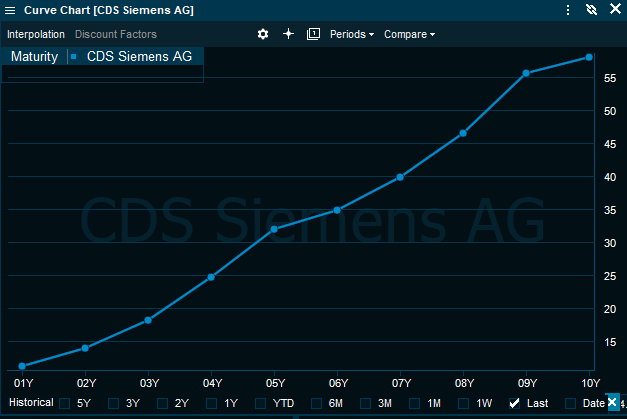This screenshot has width=627, height=419.
Task: Click the numbered box icon beside Periods
Action: [313, 34]
